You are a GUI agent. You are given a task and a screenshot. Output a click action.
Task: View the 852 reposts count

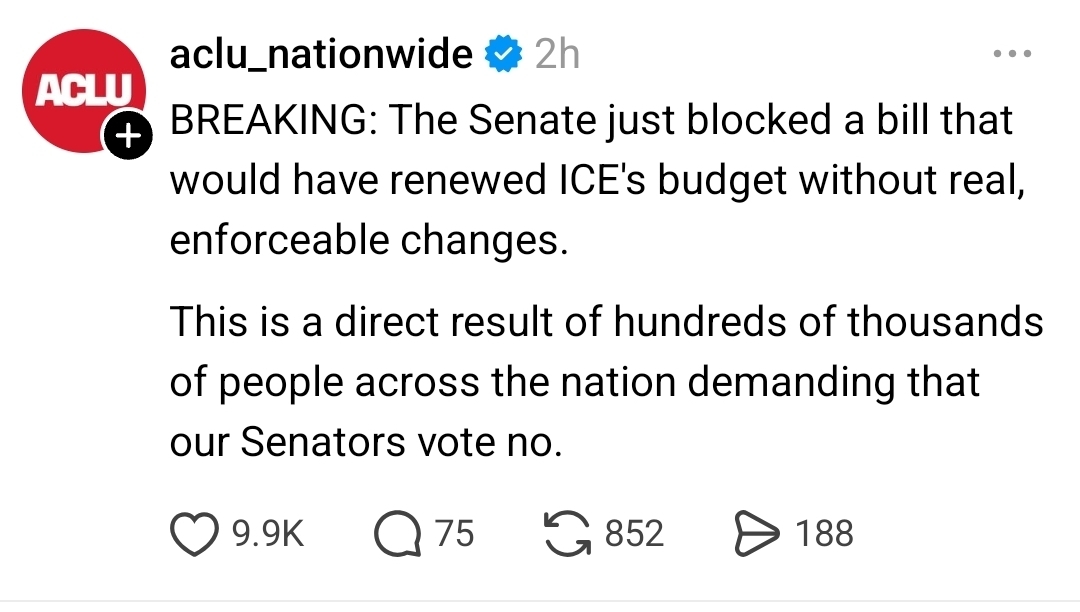click(x=634, y=533)
